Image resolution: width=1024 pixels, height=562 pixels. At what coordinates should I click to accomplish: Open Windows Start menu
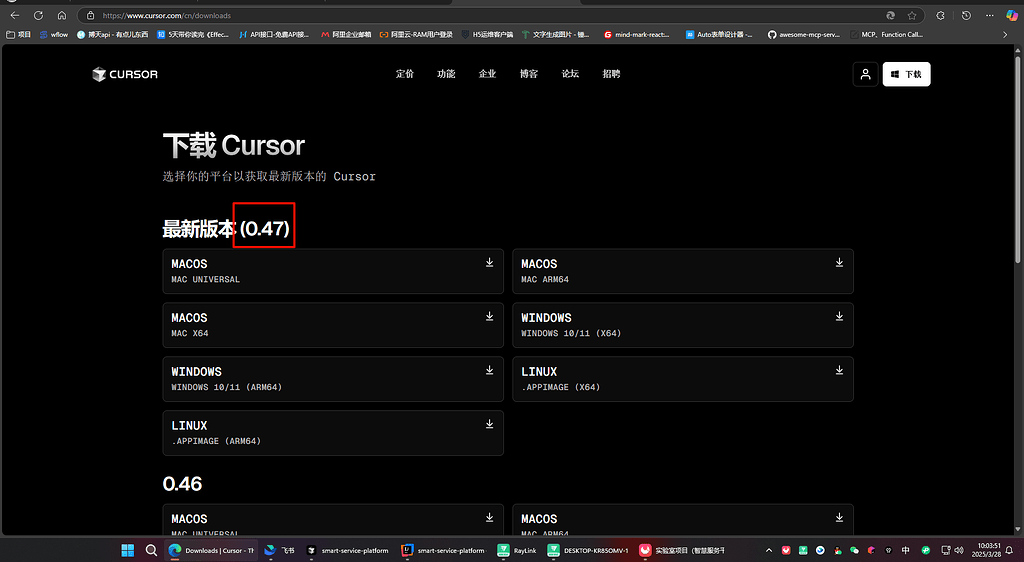(127, 550)
